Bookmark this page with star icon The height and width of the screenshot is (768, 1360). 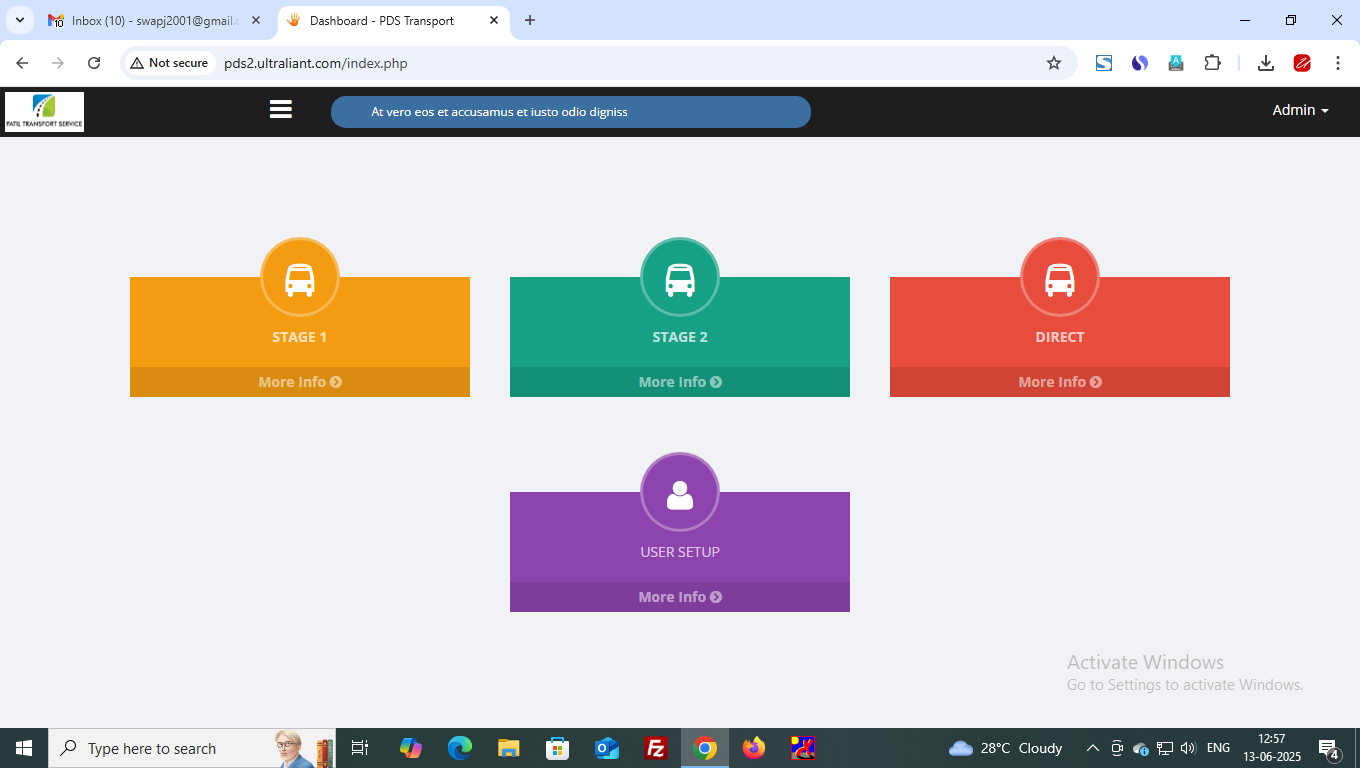pyautogui.click(x=1054, y=63)
